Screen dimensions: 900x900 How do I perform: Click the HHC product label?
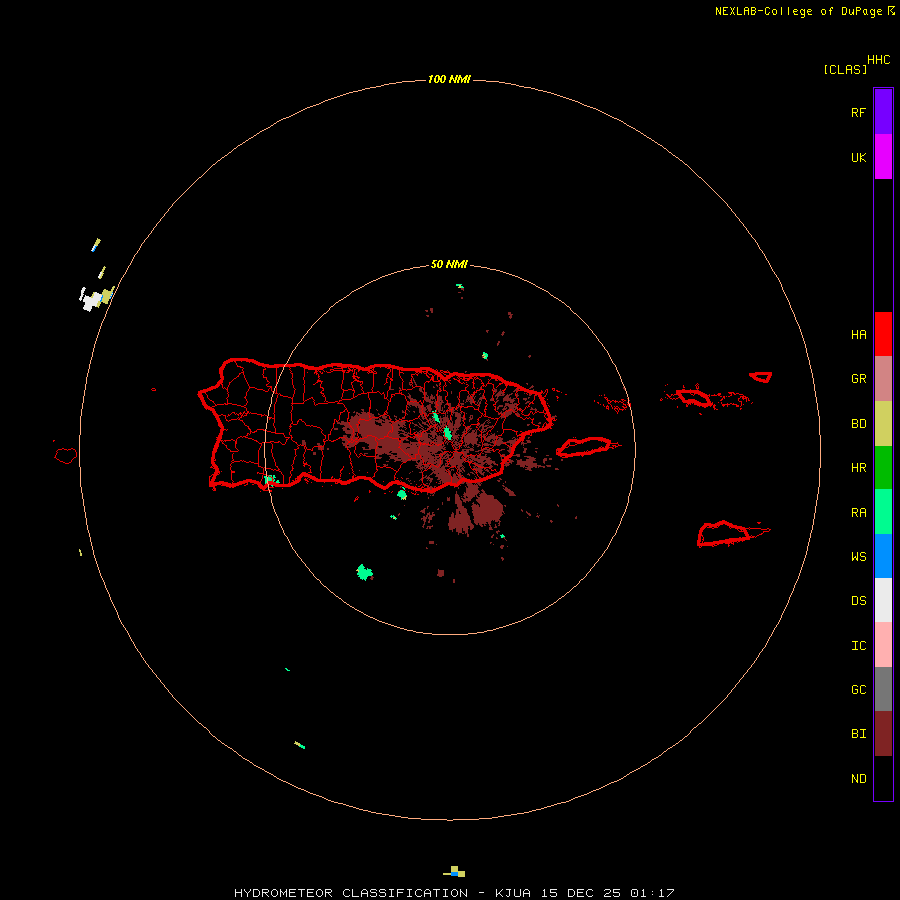pos(878,60)
